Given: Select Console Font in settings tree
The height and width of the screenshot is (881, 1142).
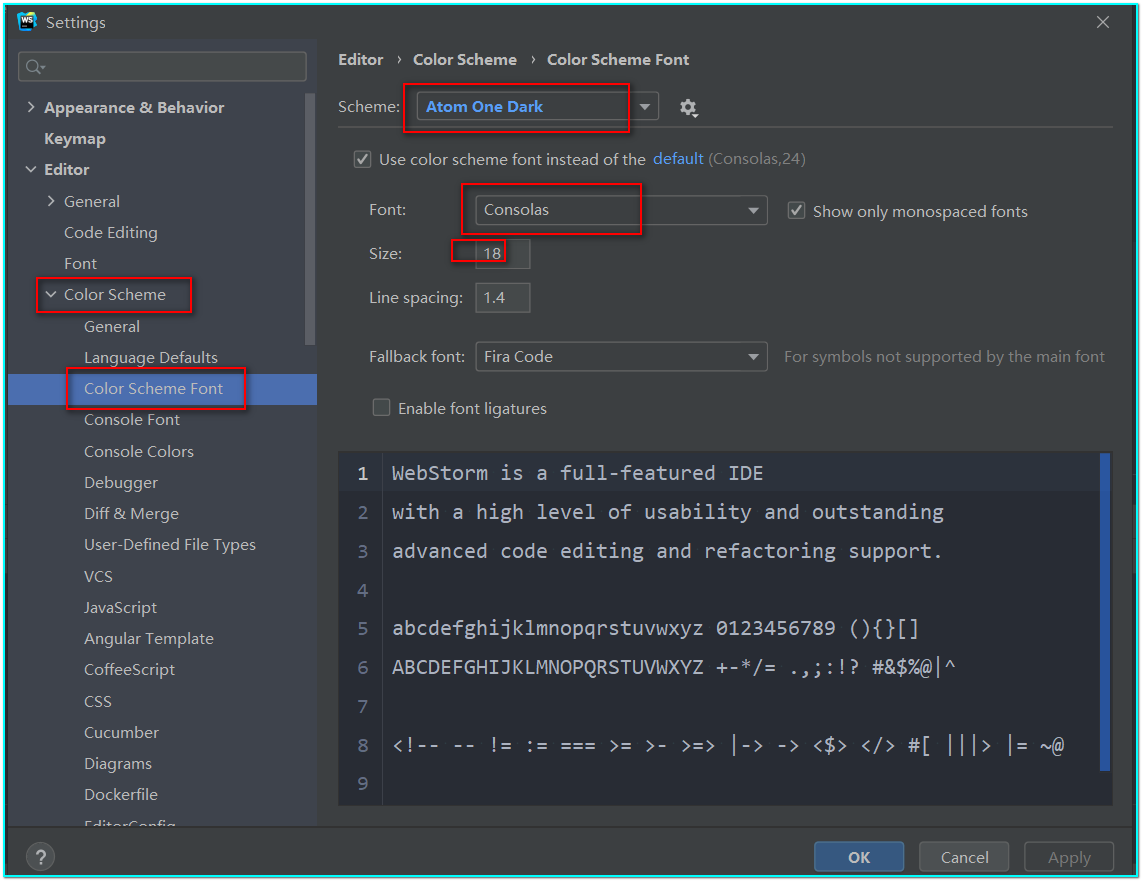Looking at the screenshot, I should [x=132, y=420].
